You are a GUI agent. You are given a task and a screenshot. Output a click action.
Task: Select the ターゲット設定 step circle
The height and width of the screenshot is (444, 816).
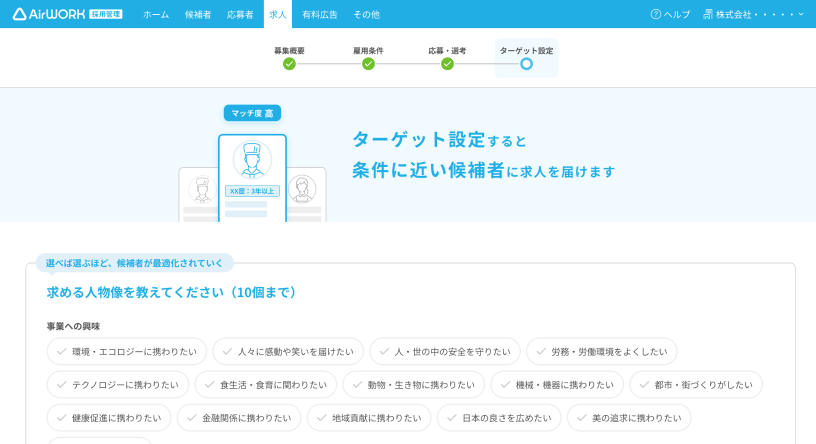527,64
